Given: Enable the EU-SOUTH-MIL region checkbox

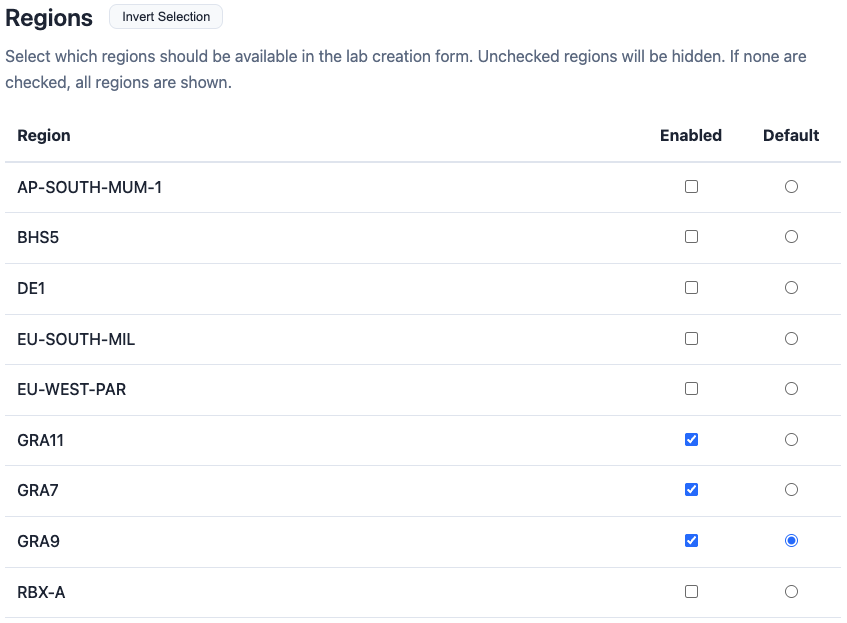Looking at the screenshot, I should (691, 339).
